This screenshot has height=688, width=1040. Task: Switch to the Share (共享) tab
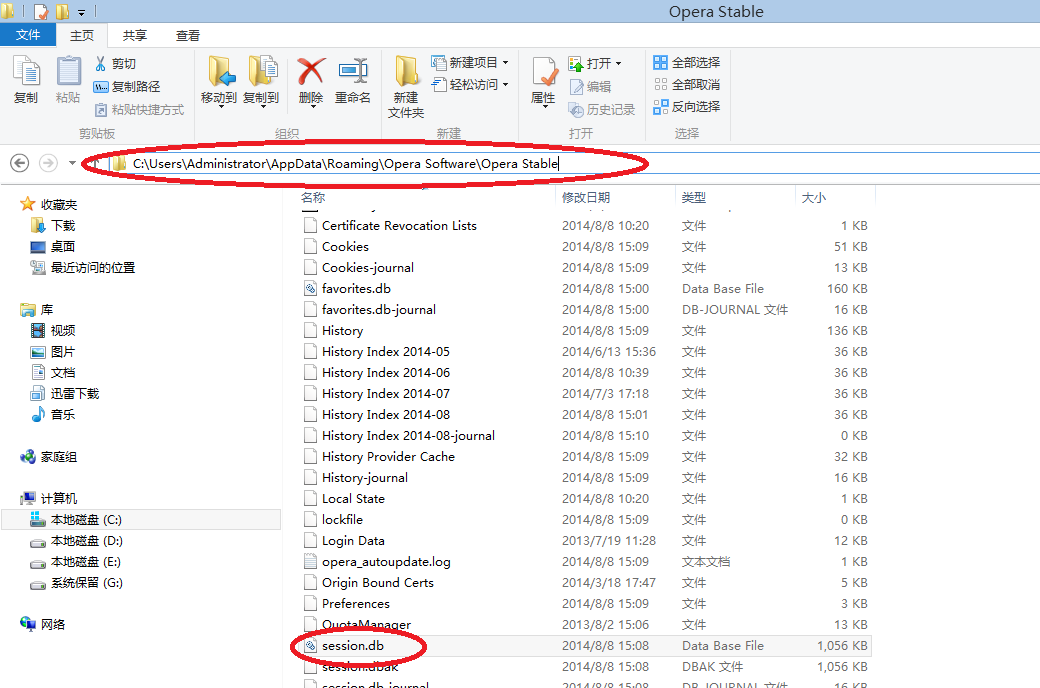[x=135, y=36]
